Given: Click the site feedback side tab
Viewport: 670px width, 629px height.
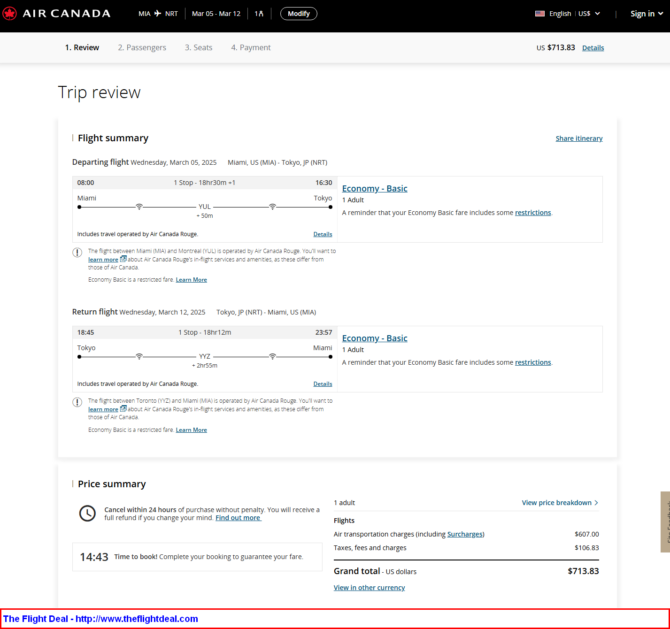Looking at the screenshot, I should (x=665, y=522).
